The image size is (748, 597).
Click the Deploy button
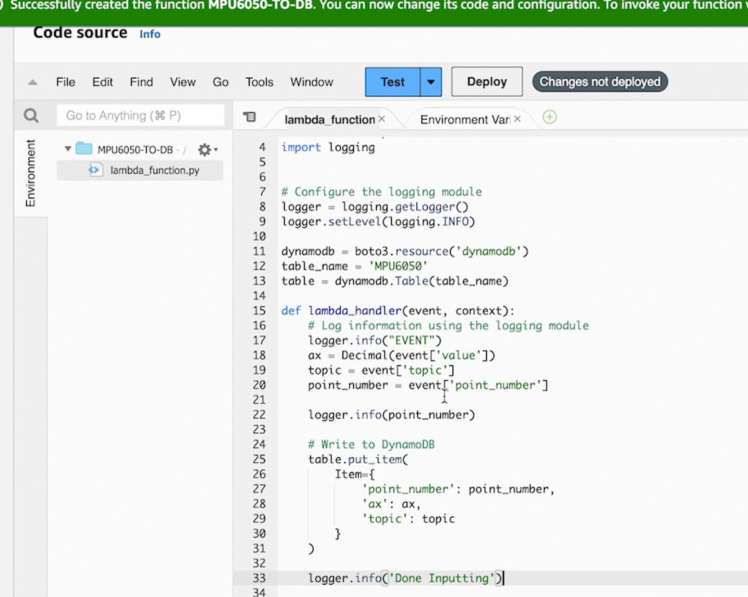coord(487,82)
